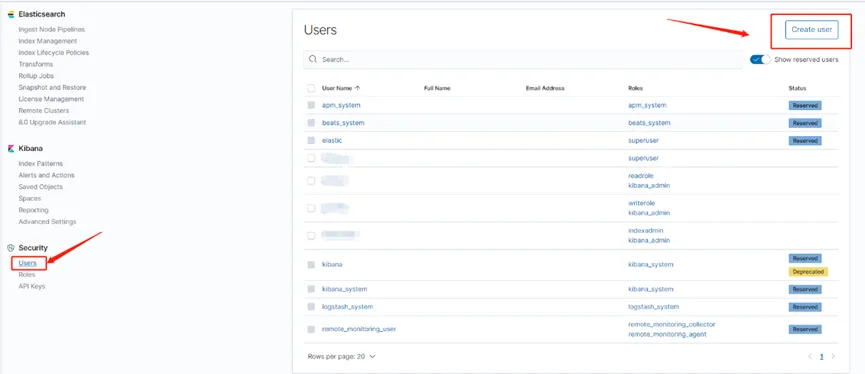This screenshot has width=865, height=374.
Task: Open Advanced Settings under Kibana
Action: point(47,221)
